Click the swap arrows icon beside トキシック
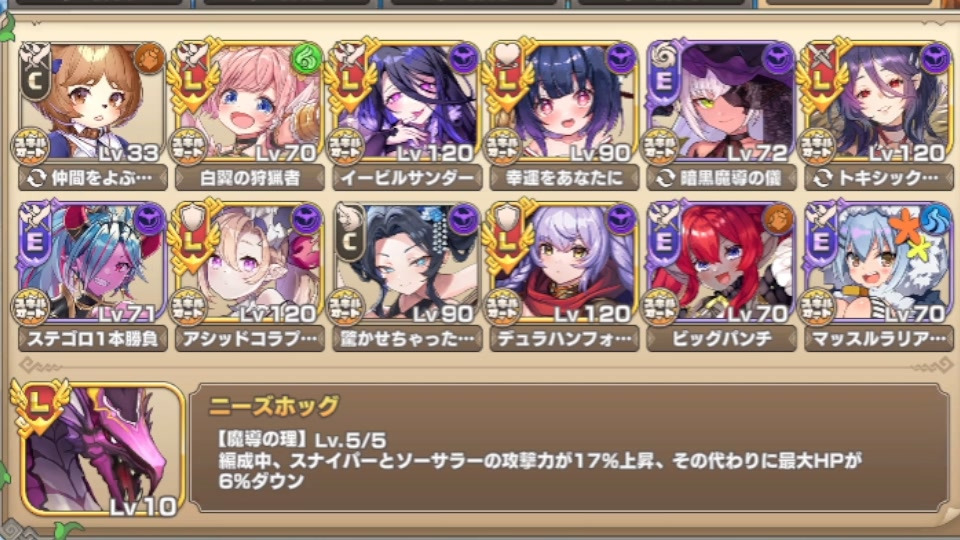 coord(823,178)
